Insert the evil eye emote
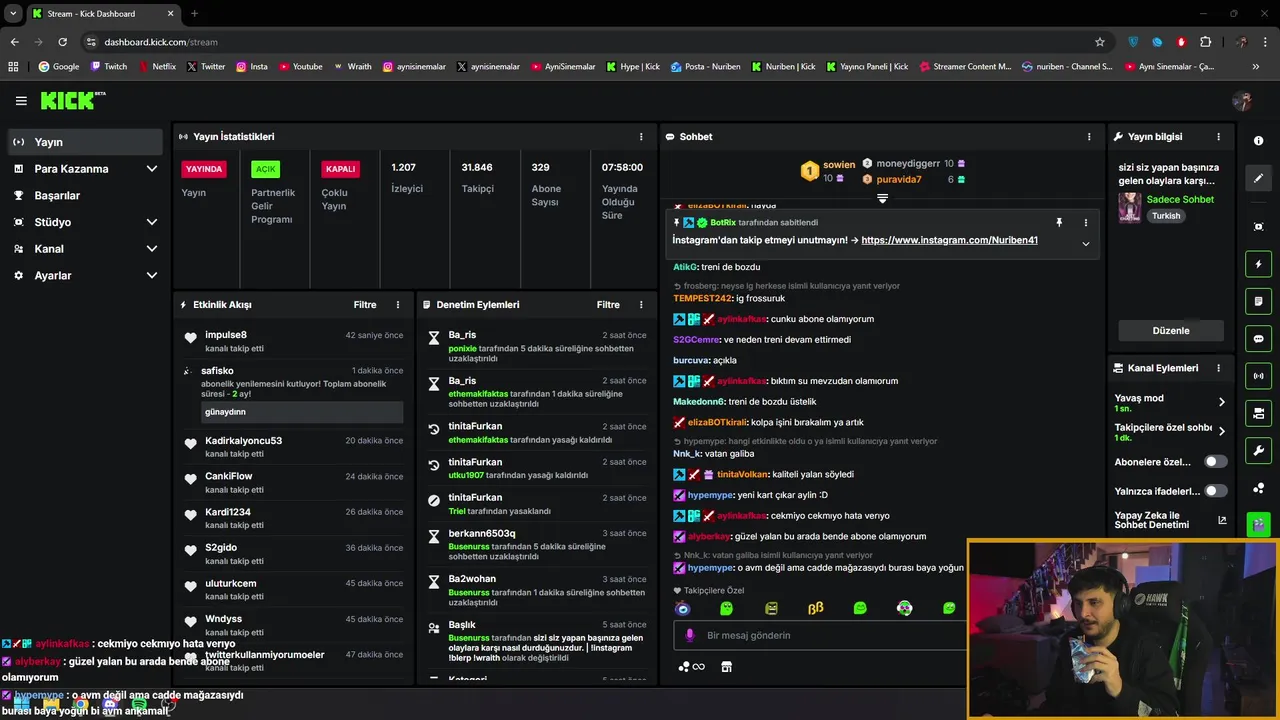Screen dimensions: 1280x720 click(683, 608)
